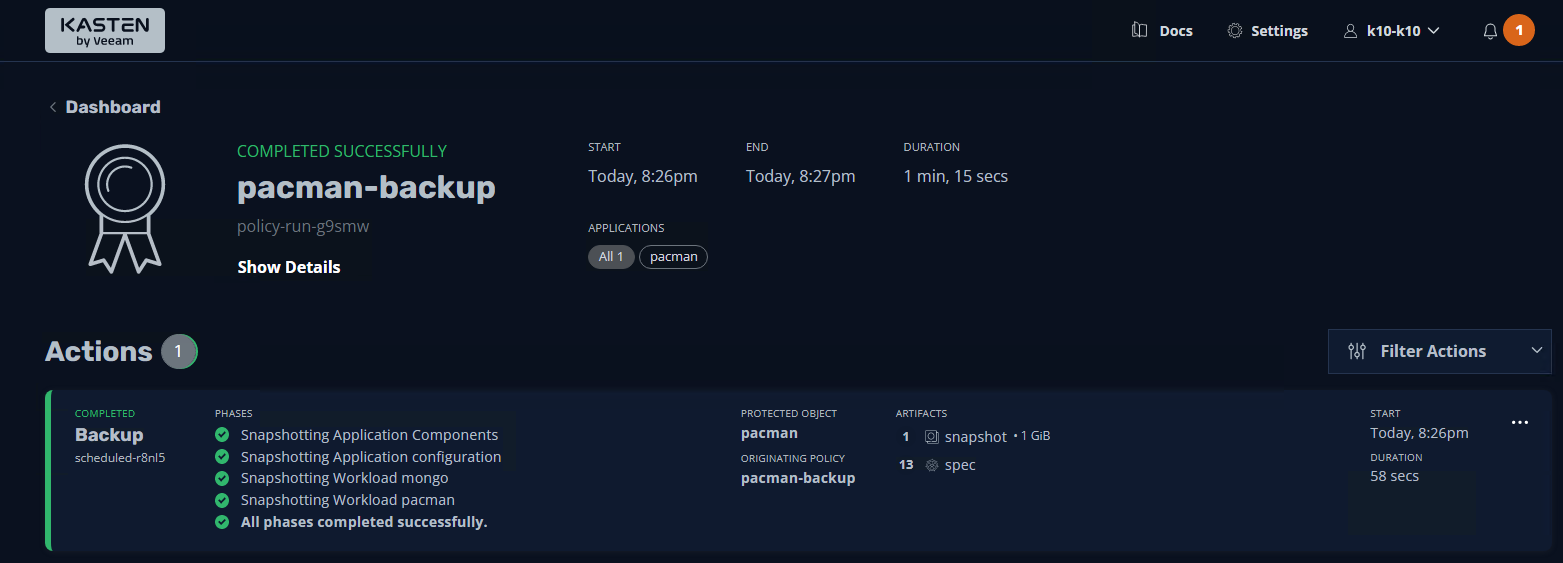Click the pacman-backup originating policy link
The width and height of the screenshot is (1563, 563).
[x=798, y=478]
